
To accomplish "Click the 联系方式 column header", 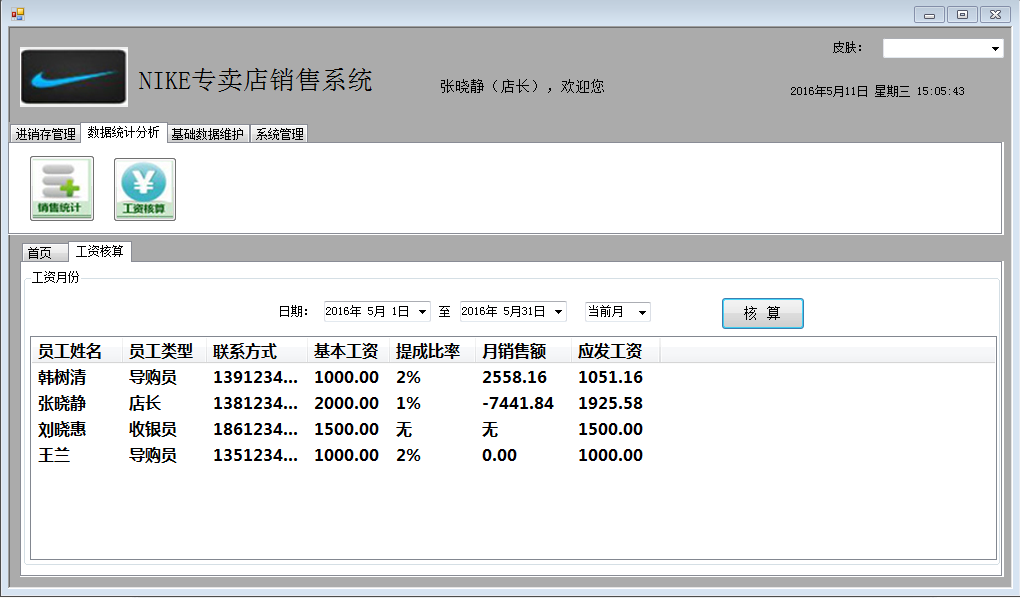I will pos(257,351).
